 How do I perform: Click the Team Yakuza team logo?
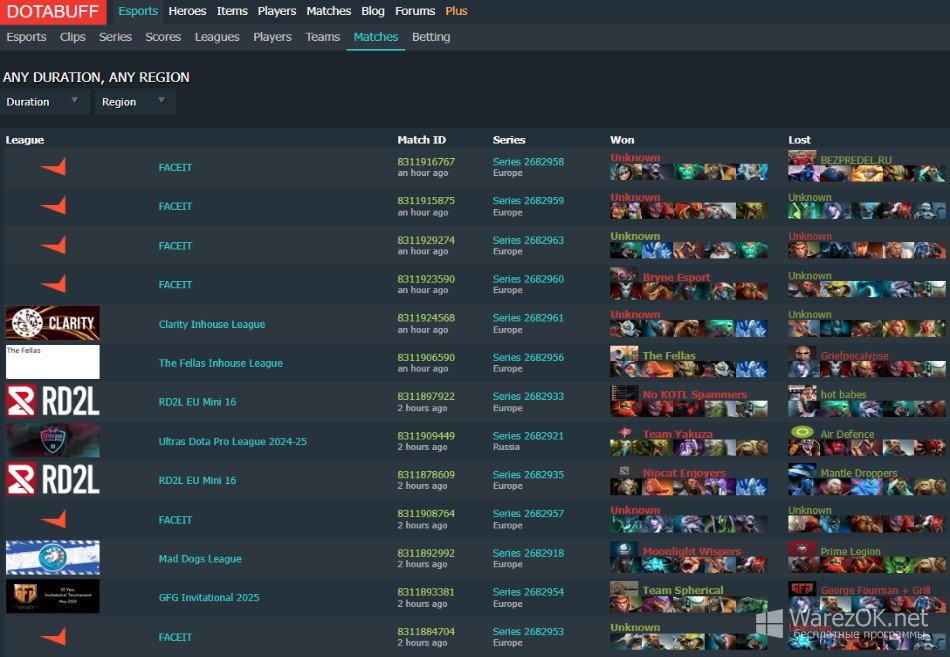pos(624,432)
